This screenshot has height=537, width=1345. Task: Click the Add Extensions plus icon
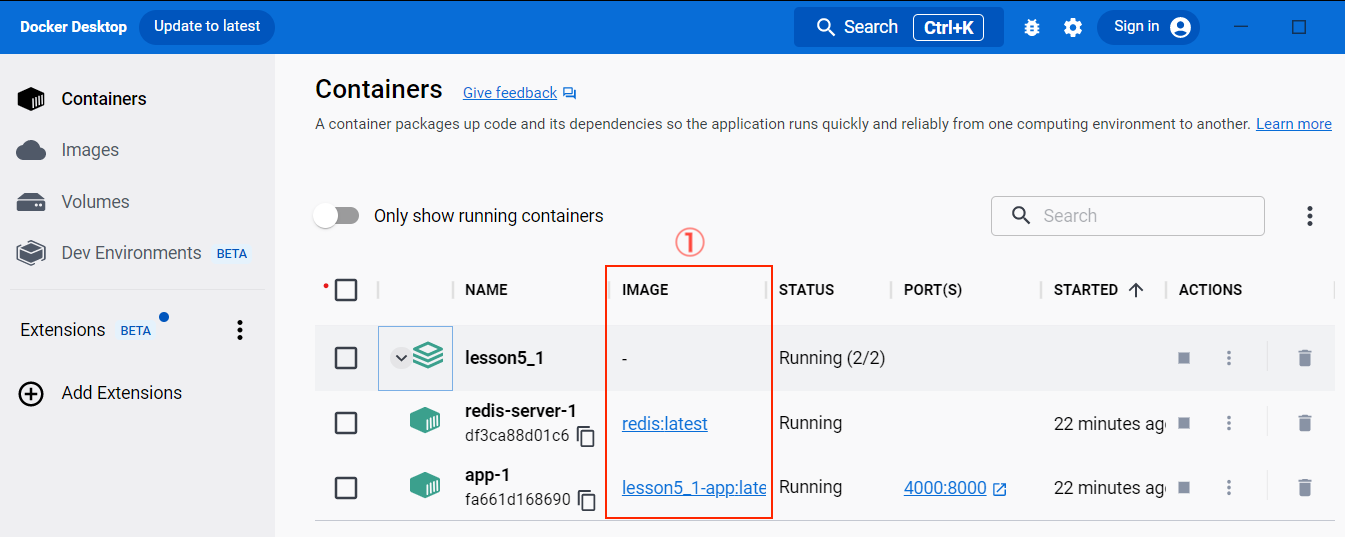(x=31, y=393)
